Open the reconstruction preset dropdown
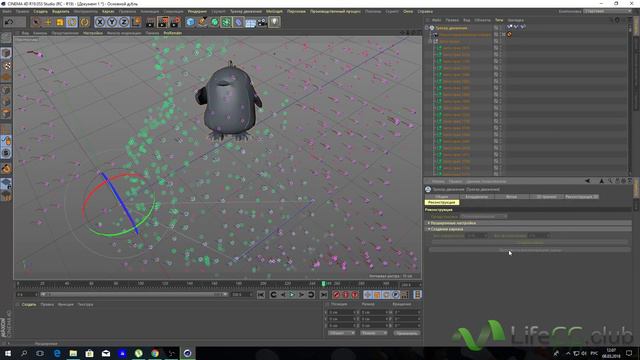Viewport: 640px width, 360px height. click(x=484, y=216)
